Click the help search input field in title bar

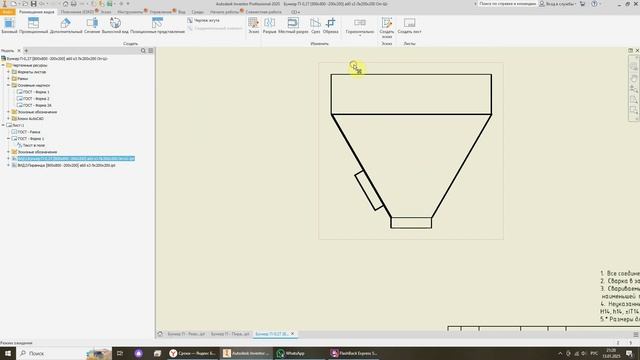pos(507,4)
